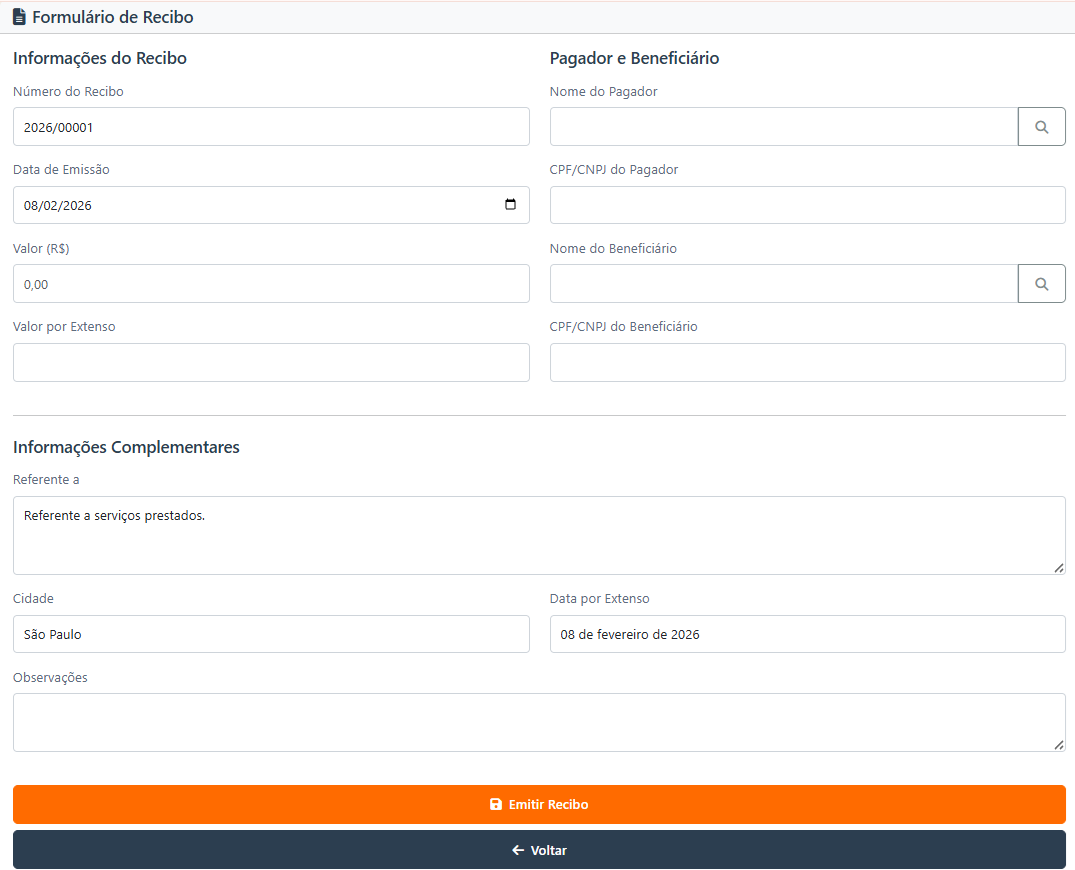
Task: Focus the CPF/CNPJ do Pagador field
Action: (x=807, y=205)
